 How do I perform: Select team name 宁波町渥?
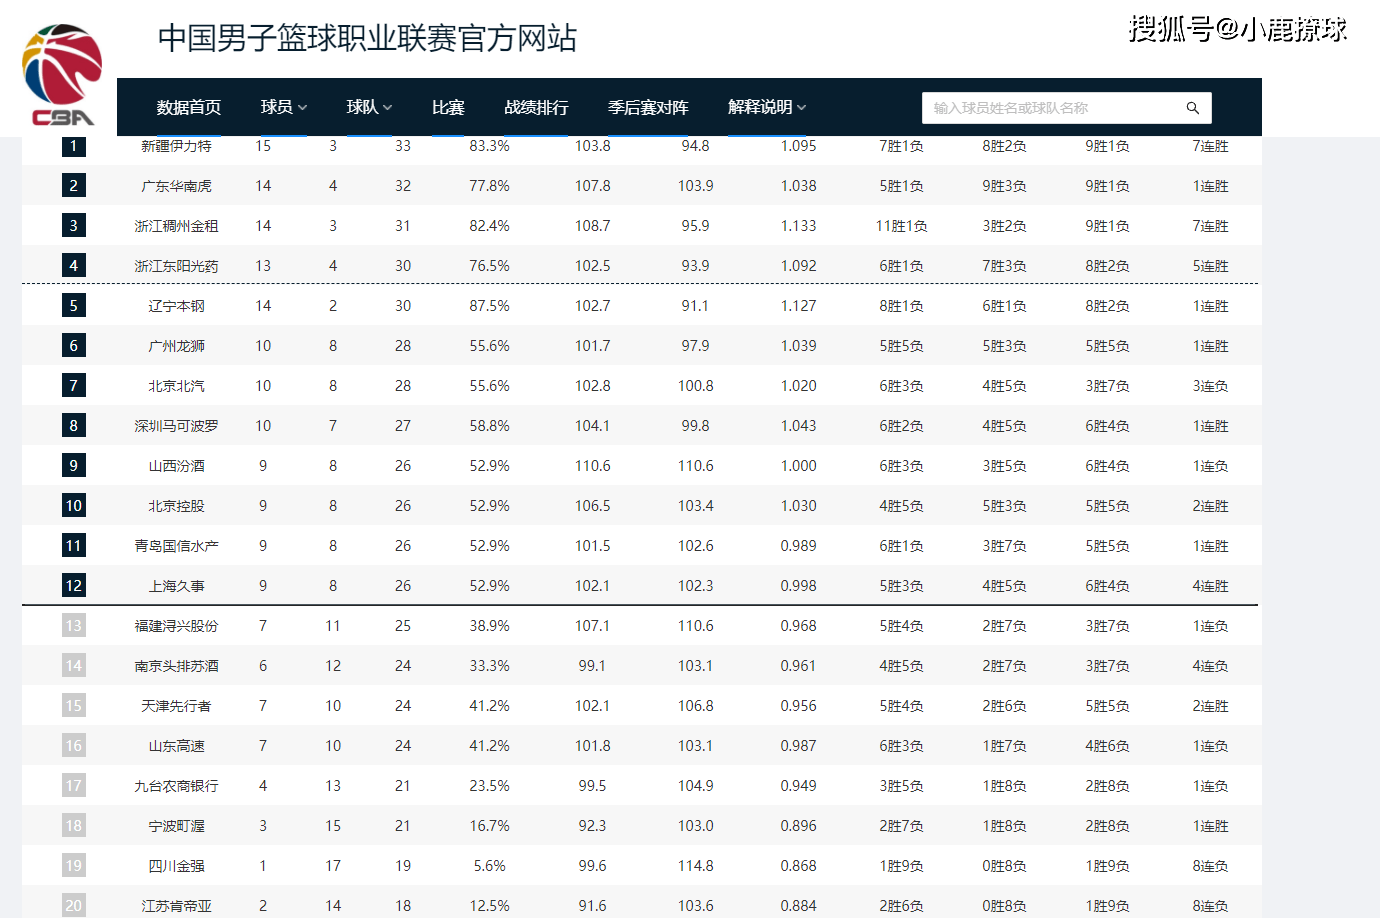click(176, 826)
